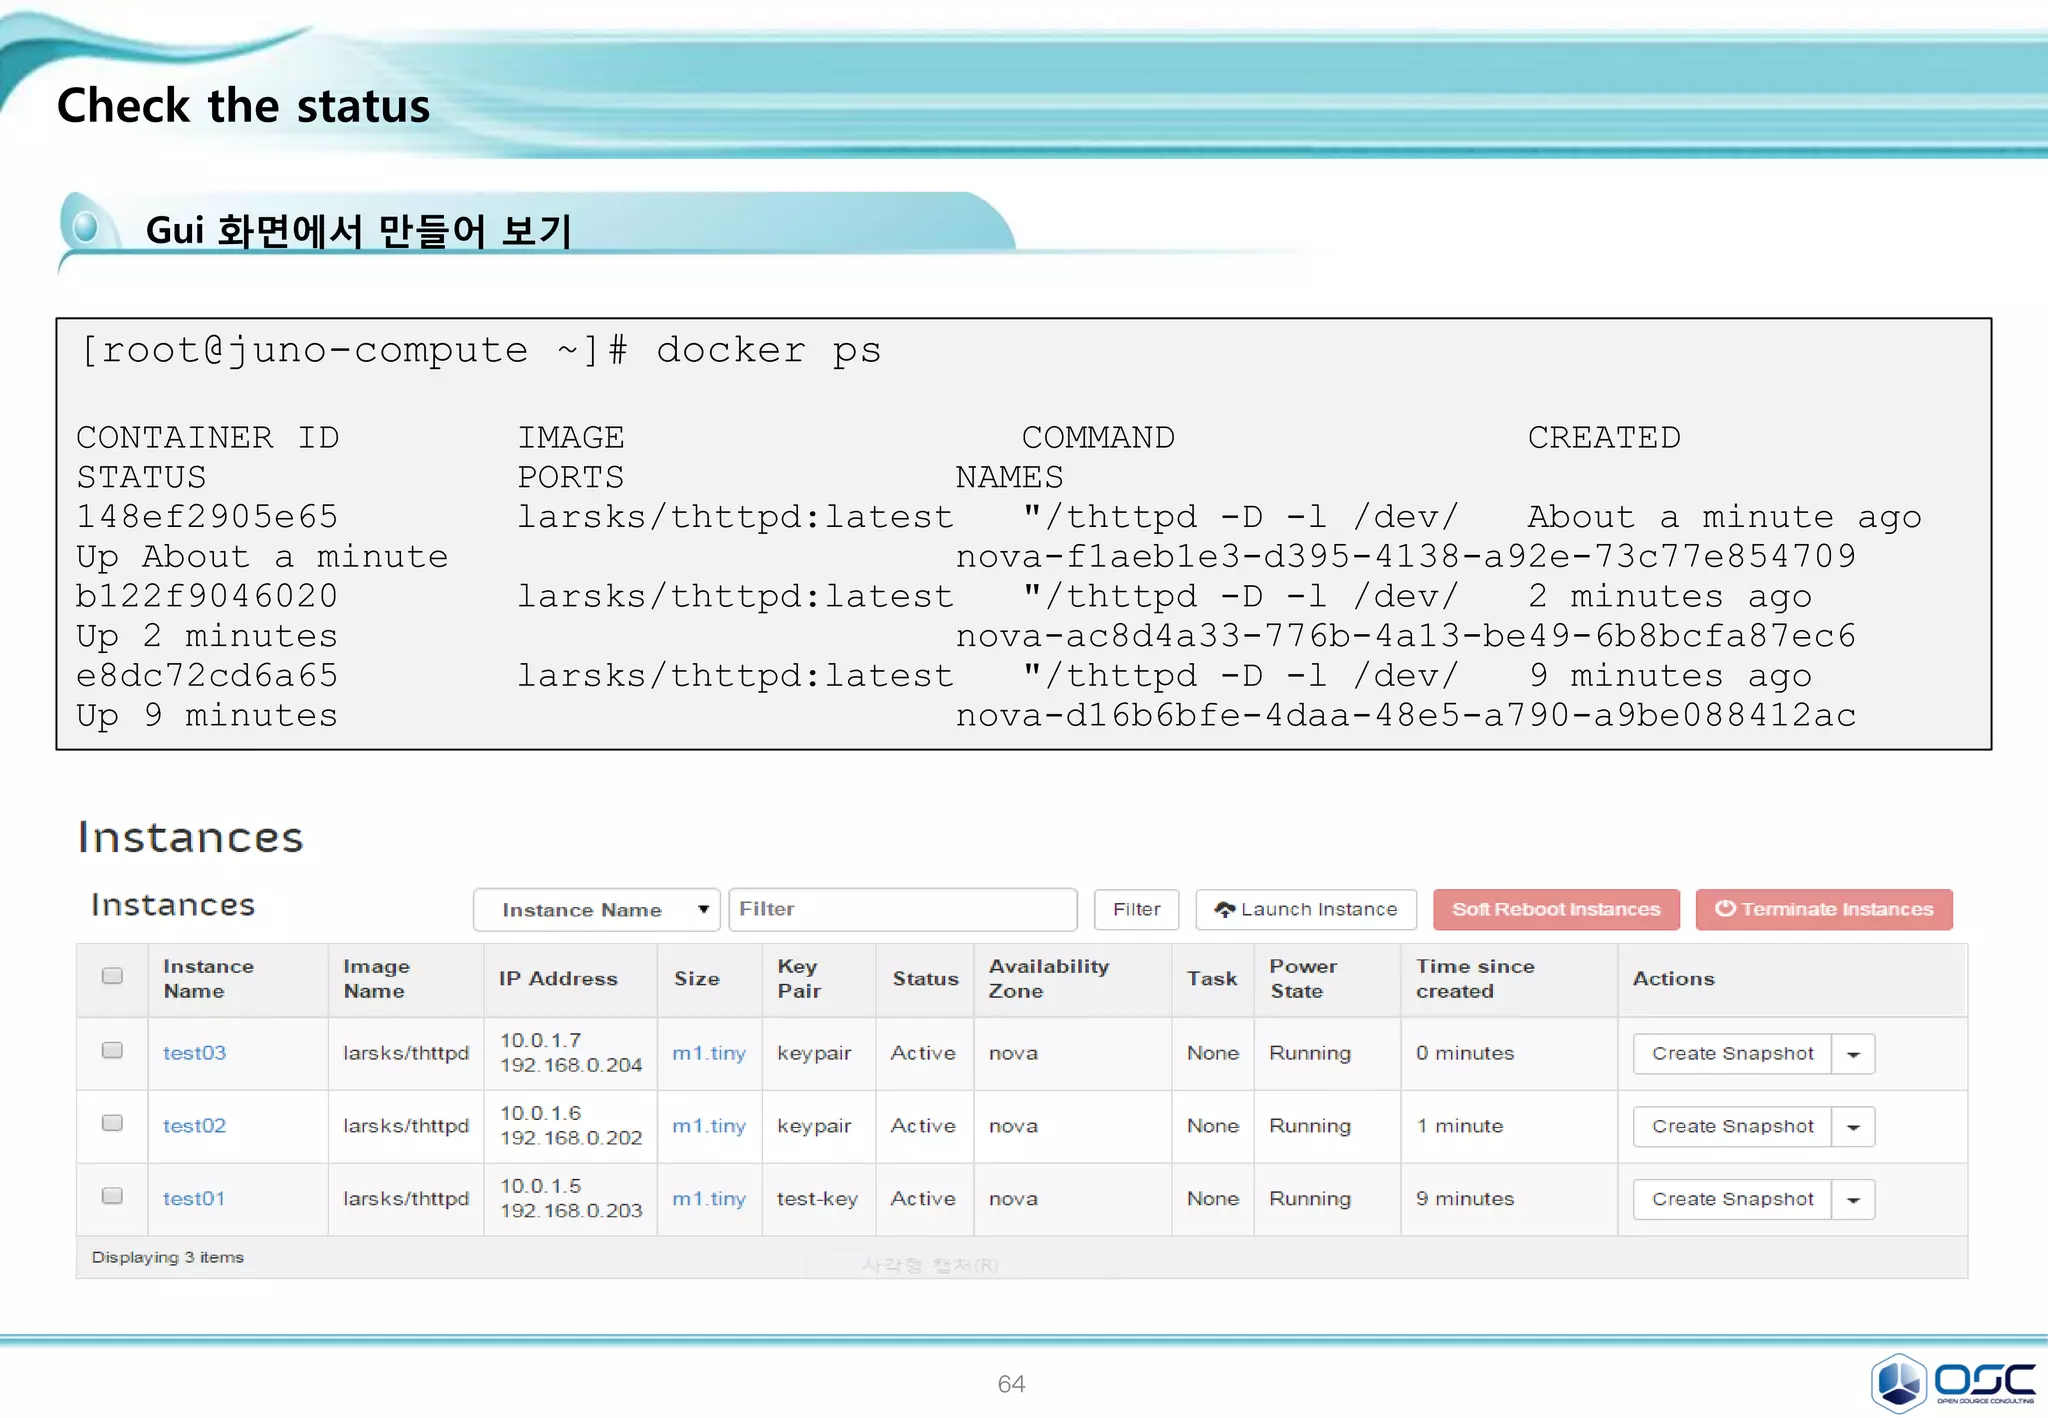
Task: Click the Terminate Instances power icon
Action: [1725, 908]
